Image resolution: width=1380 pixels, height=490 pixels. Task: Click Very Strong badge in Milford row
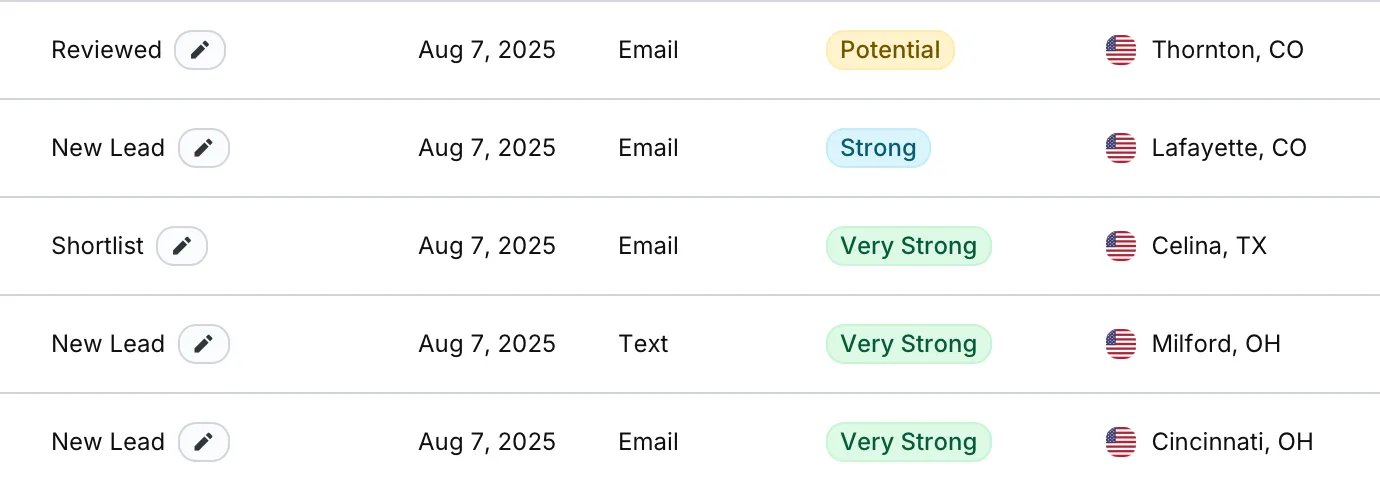(908, 344)
